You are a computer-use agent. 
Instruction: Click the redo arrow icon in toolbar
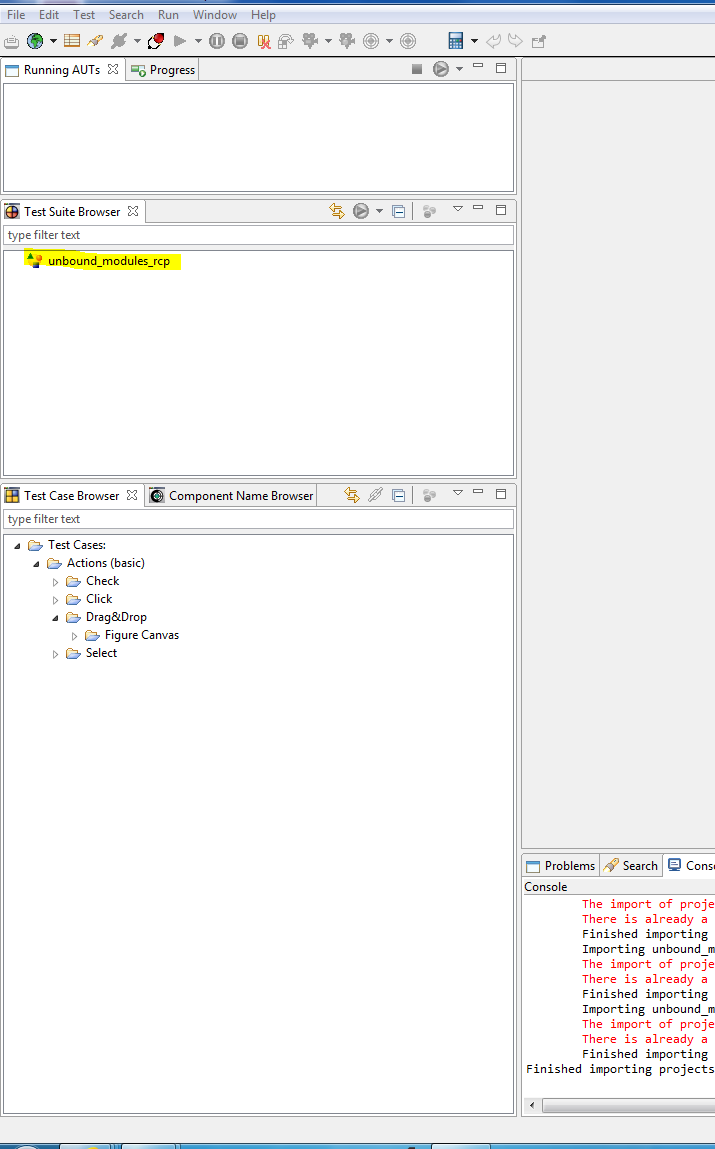coord(516,41)
